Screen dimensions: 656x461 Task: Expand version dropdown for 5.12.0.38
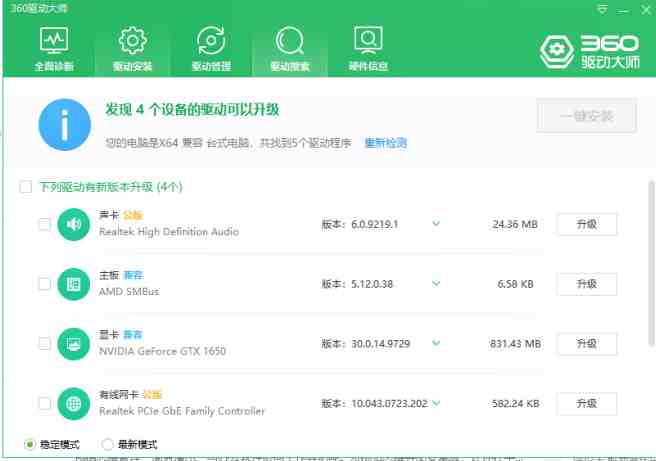(436, 284)
